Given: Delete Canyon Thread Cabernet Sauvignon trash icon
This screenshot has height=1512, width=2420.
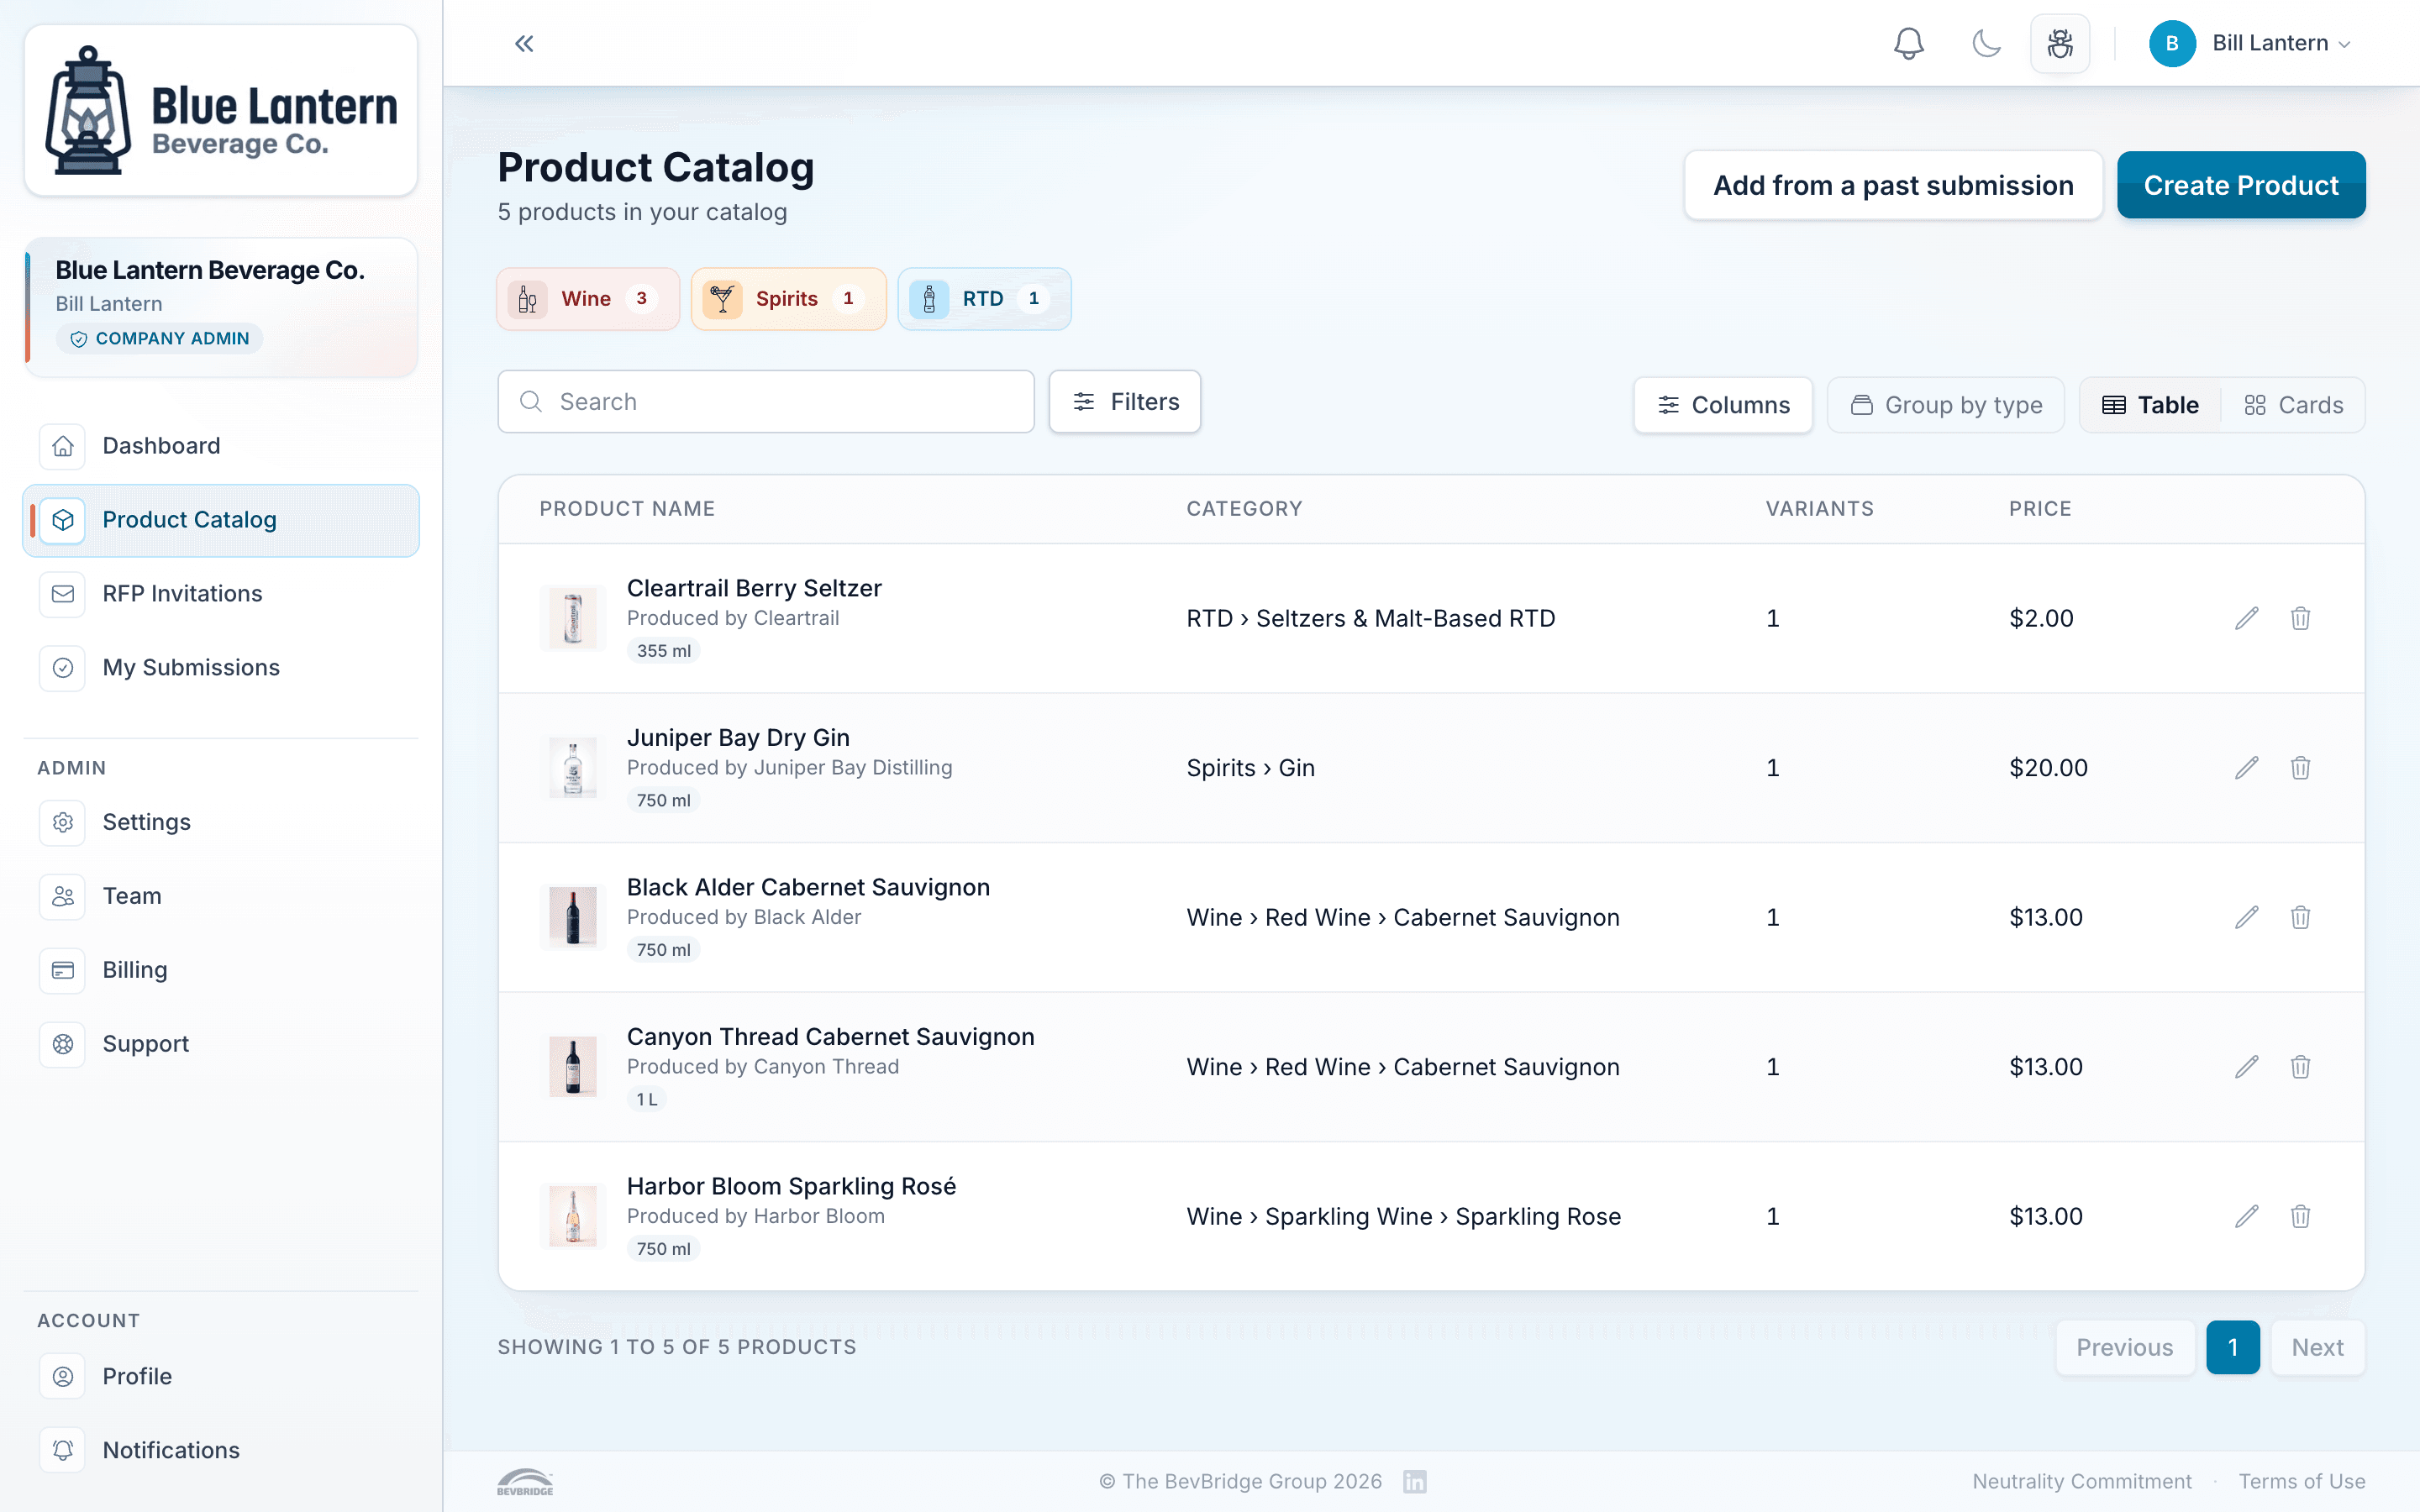Looking at the screenshot, I should [x=2300, y=1067].
